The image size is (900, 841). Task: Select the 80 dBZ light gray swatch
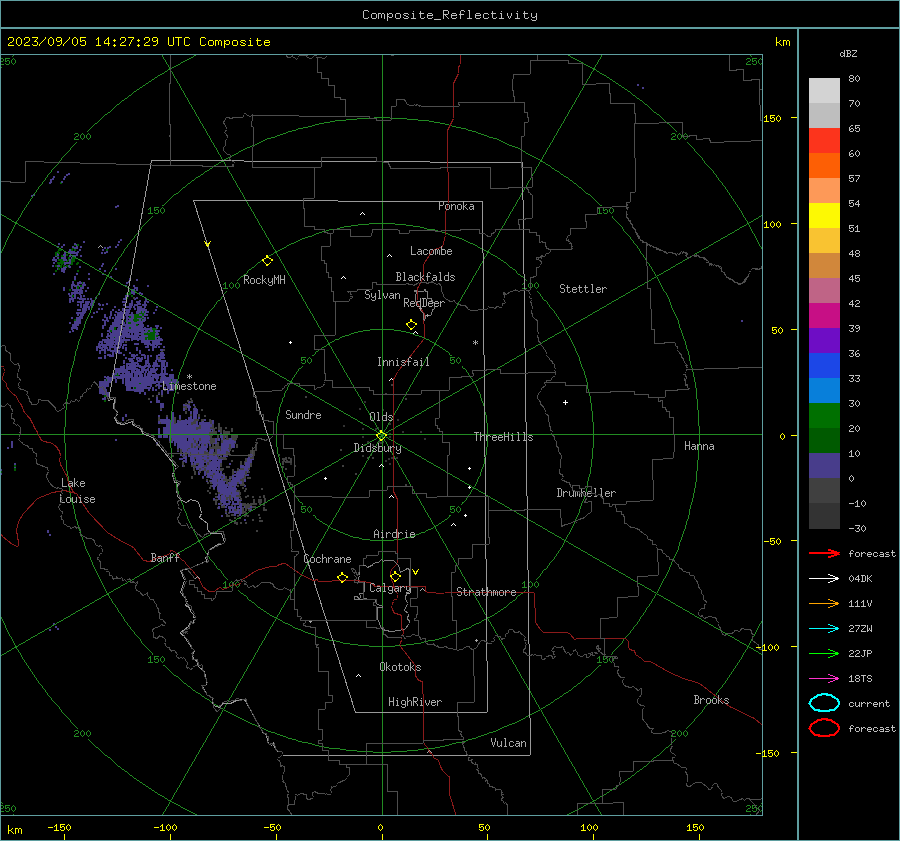tap(824, 91)
